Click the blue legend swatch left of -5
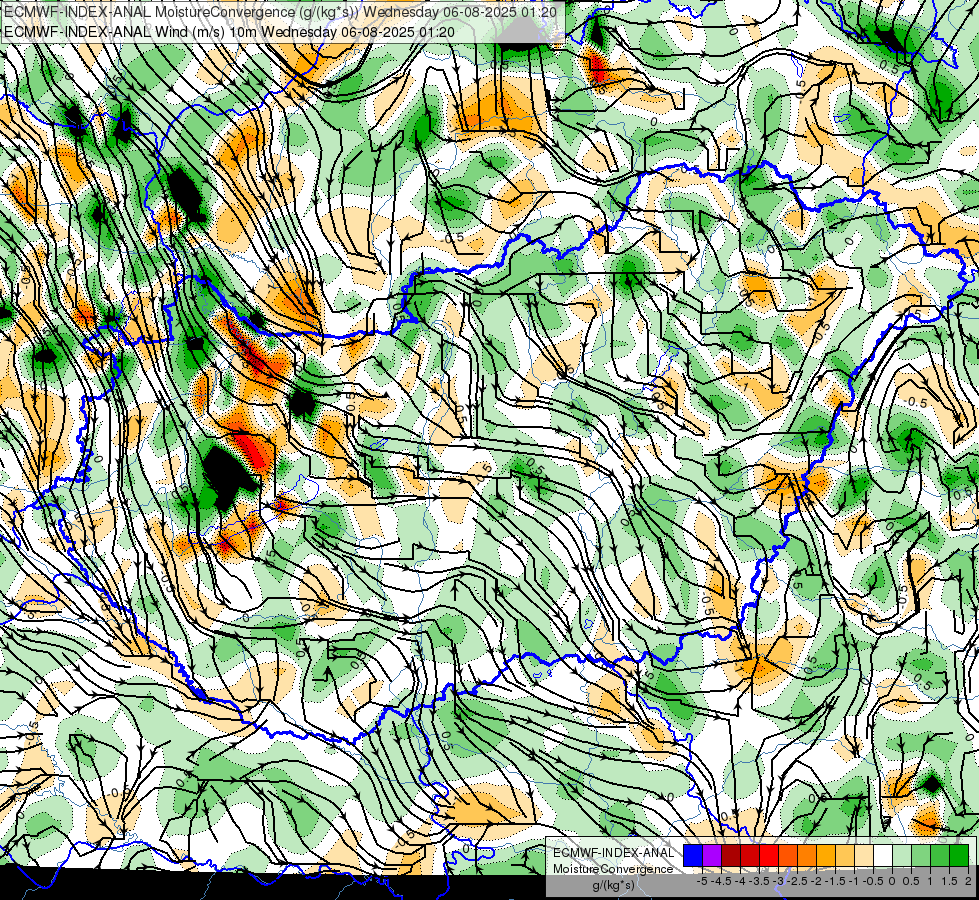This screenshot has width=979, height=900. click(x=693, y=856)
